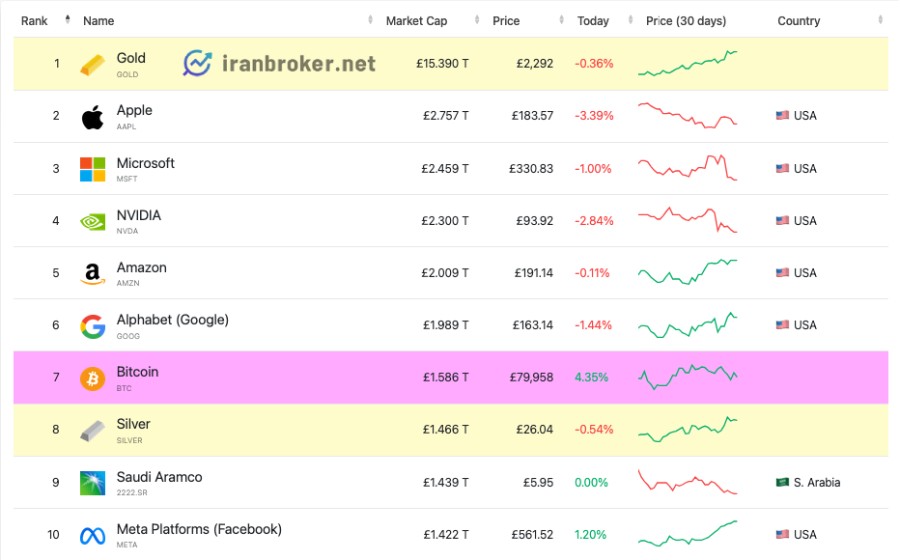
Task: Sort table by Price column arrows
Action: coord(561,20)
